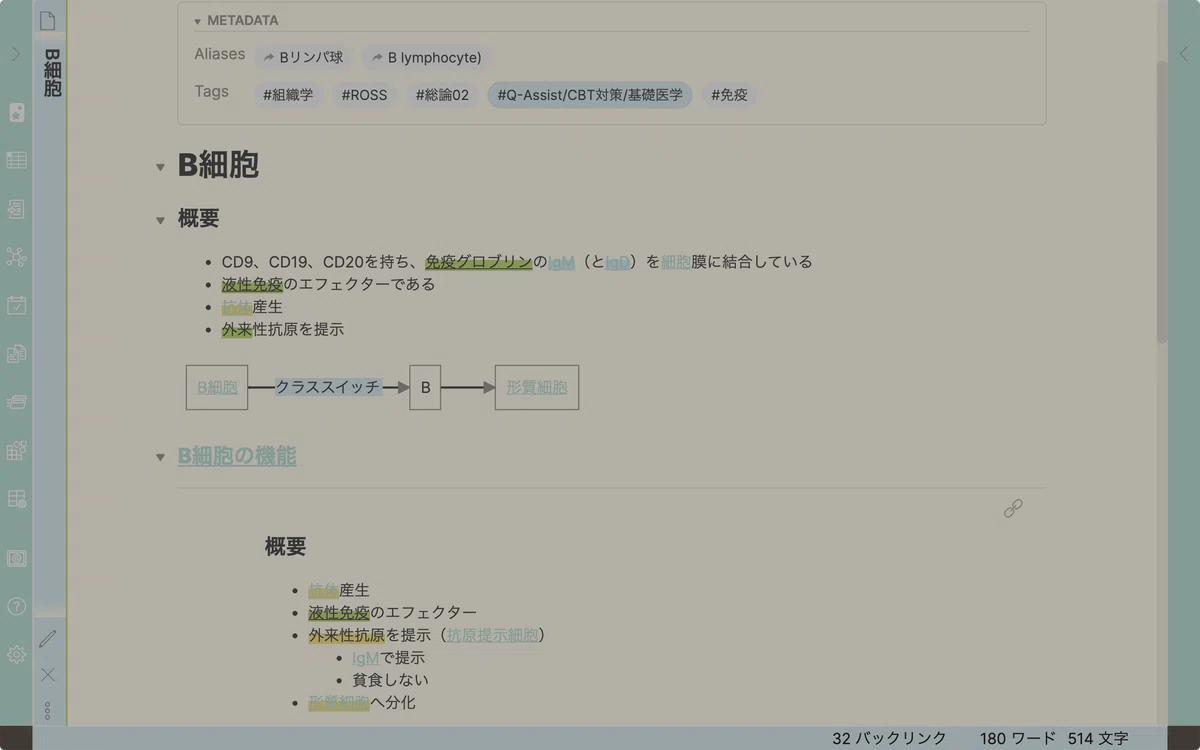Click the #組織学 tag
This screenshot has width=1200, height=750.
288,95
